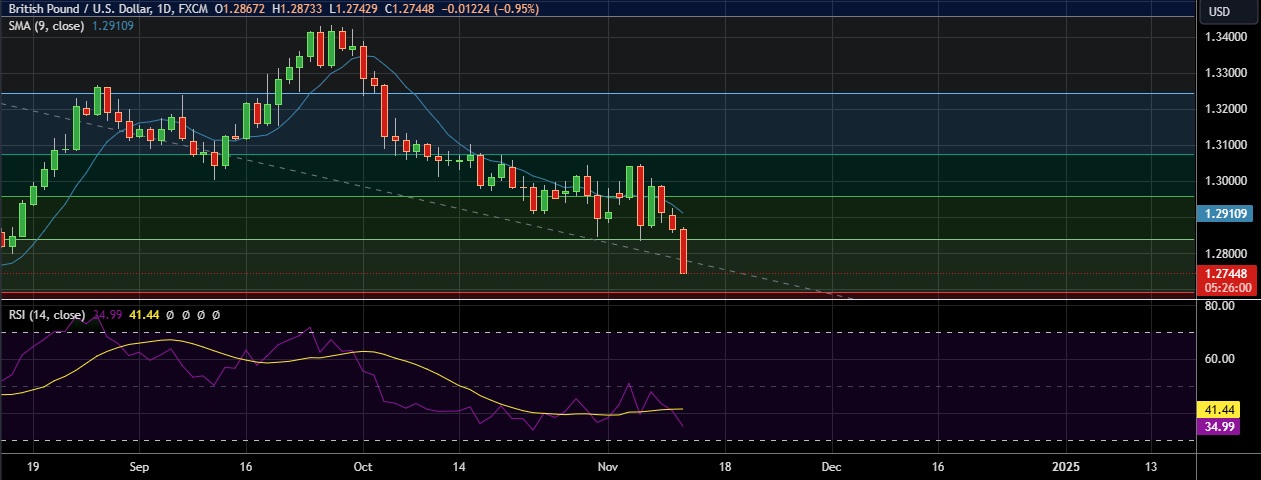Click the 80.00 RSI scale label

coord(1220,306)
